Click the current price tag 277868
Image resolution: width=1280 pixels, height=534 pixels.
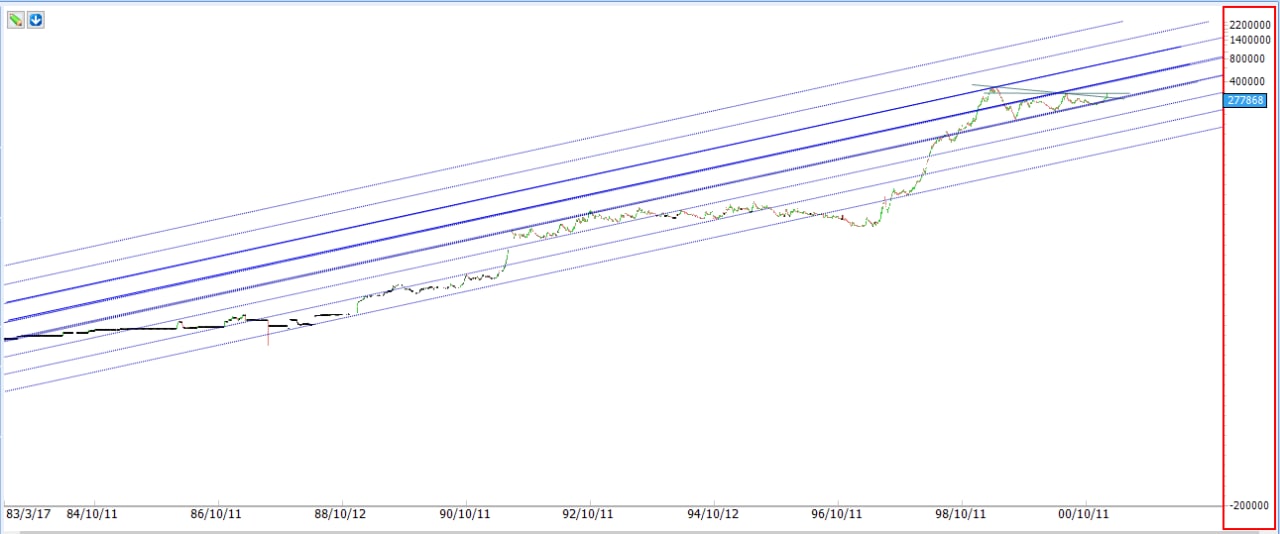click(x=1245, y=100)
